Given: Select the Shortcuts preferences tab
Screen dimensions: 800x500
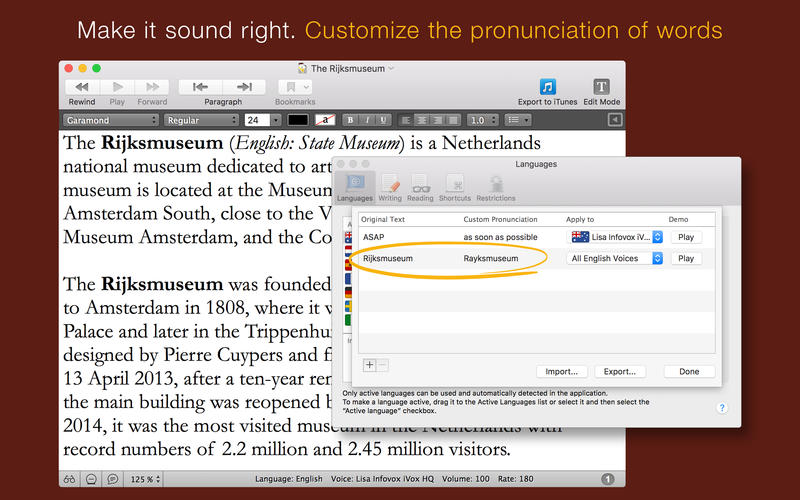Looking at the screenshot, I should point(455,187).
